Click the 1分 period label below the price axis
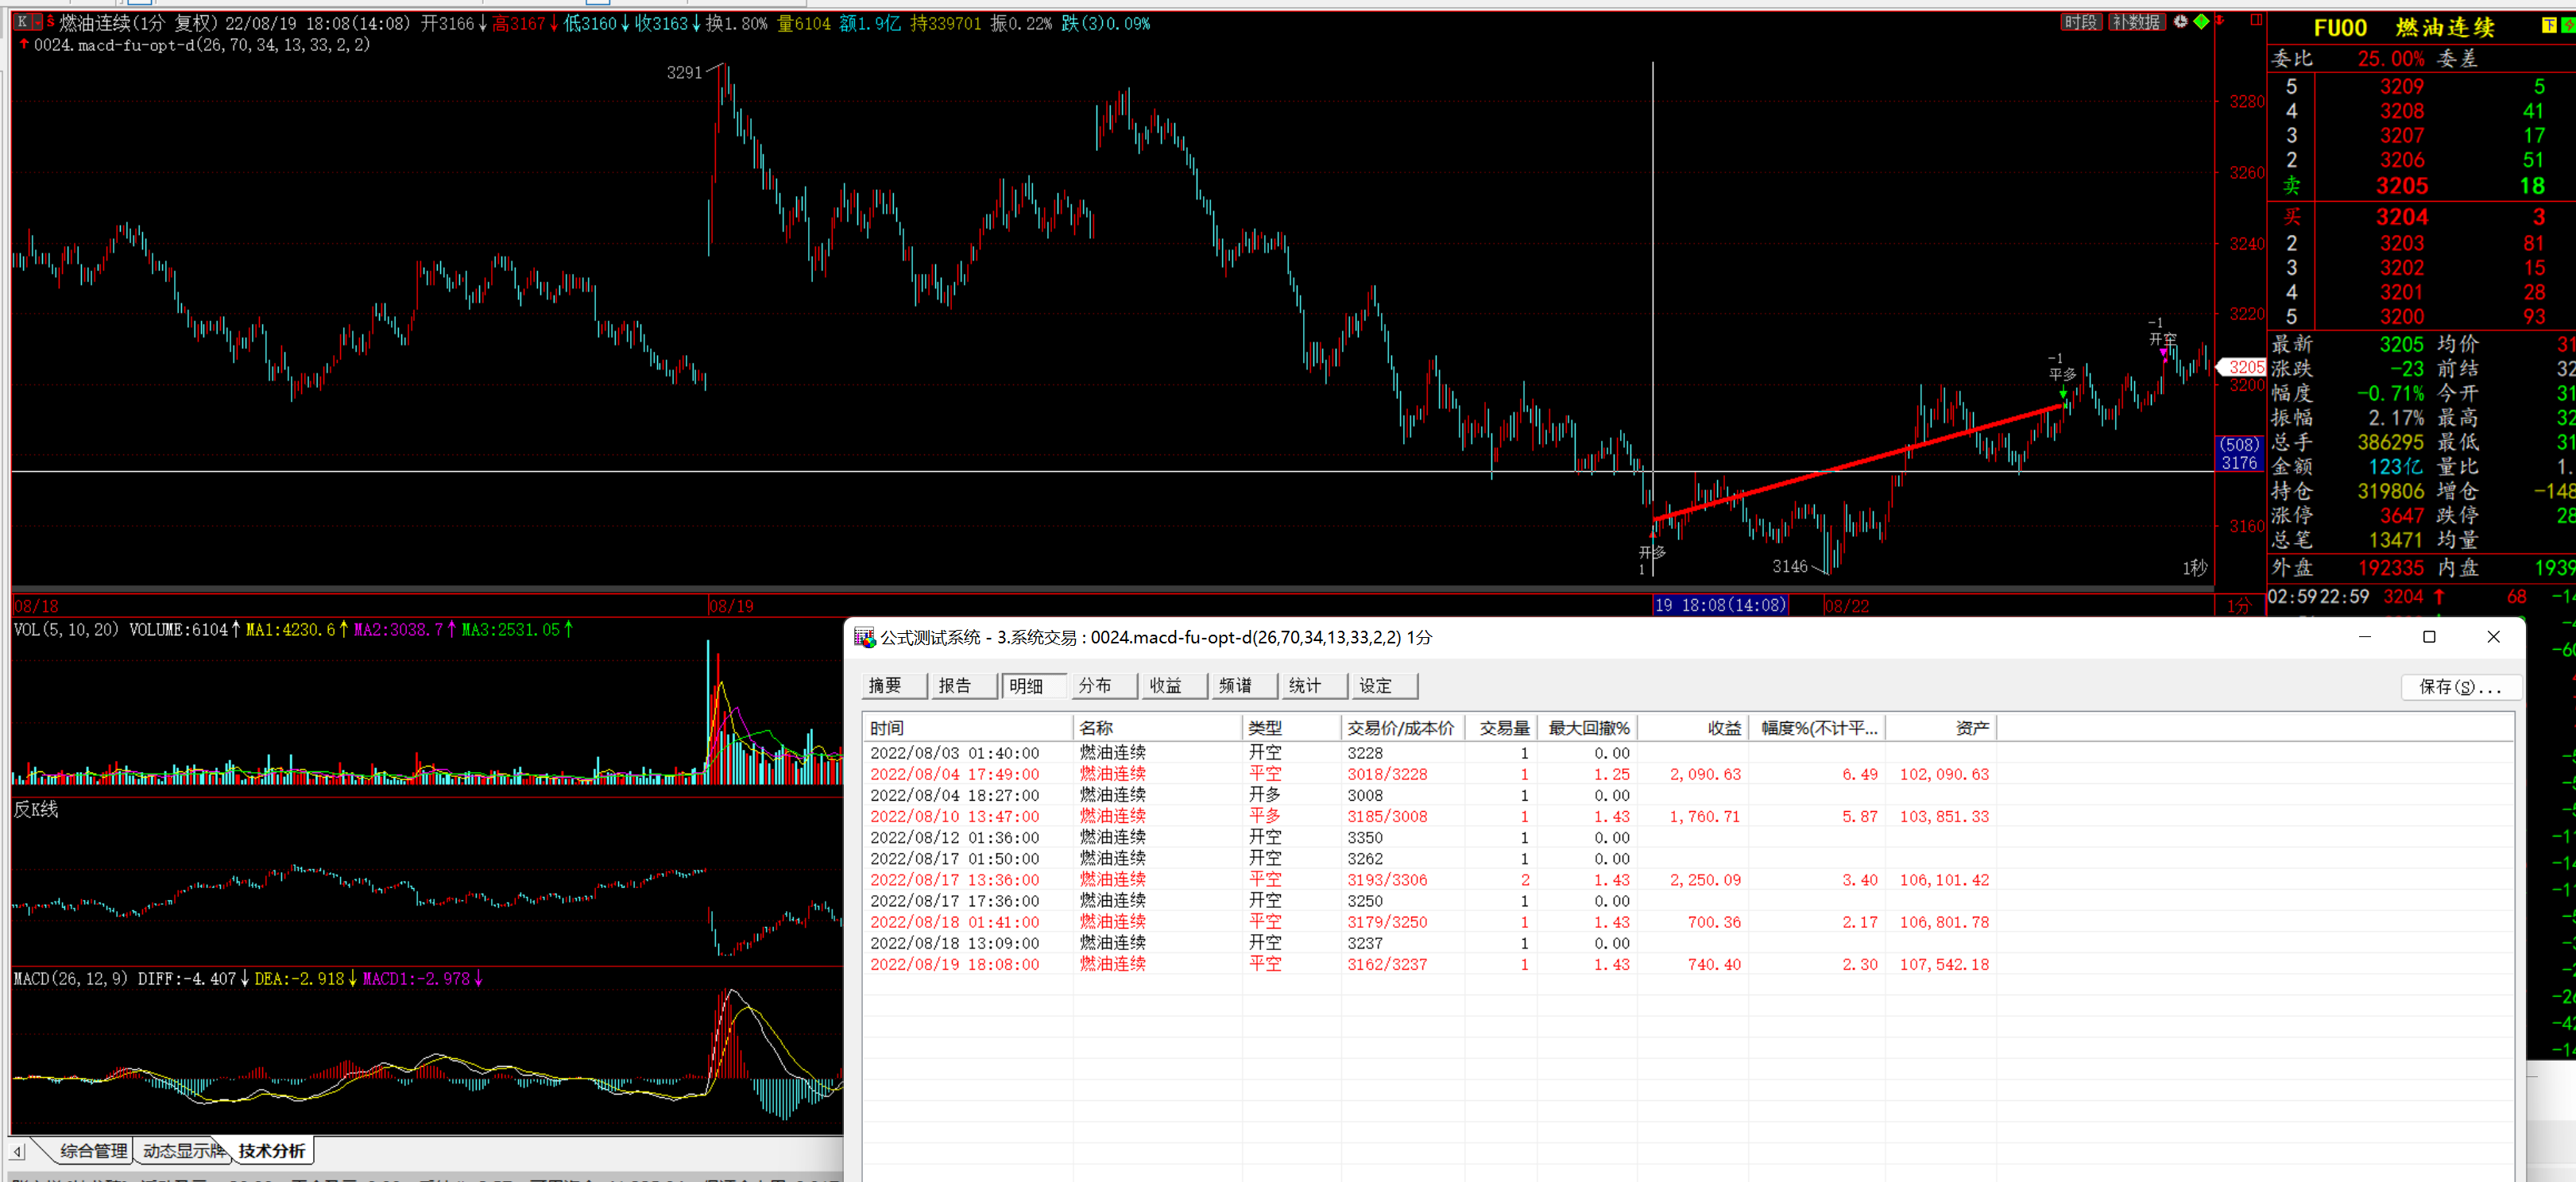This screenshot has width=2576, height=1182. (x=2238, y=605)
